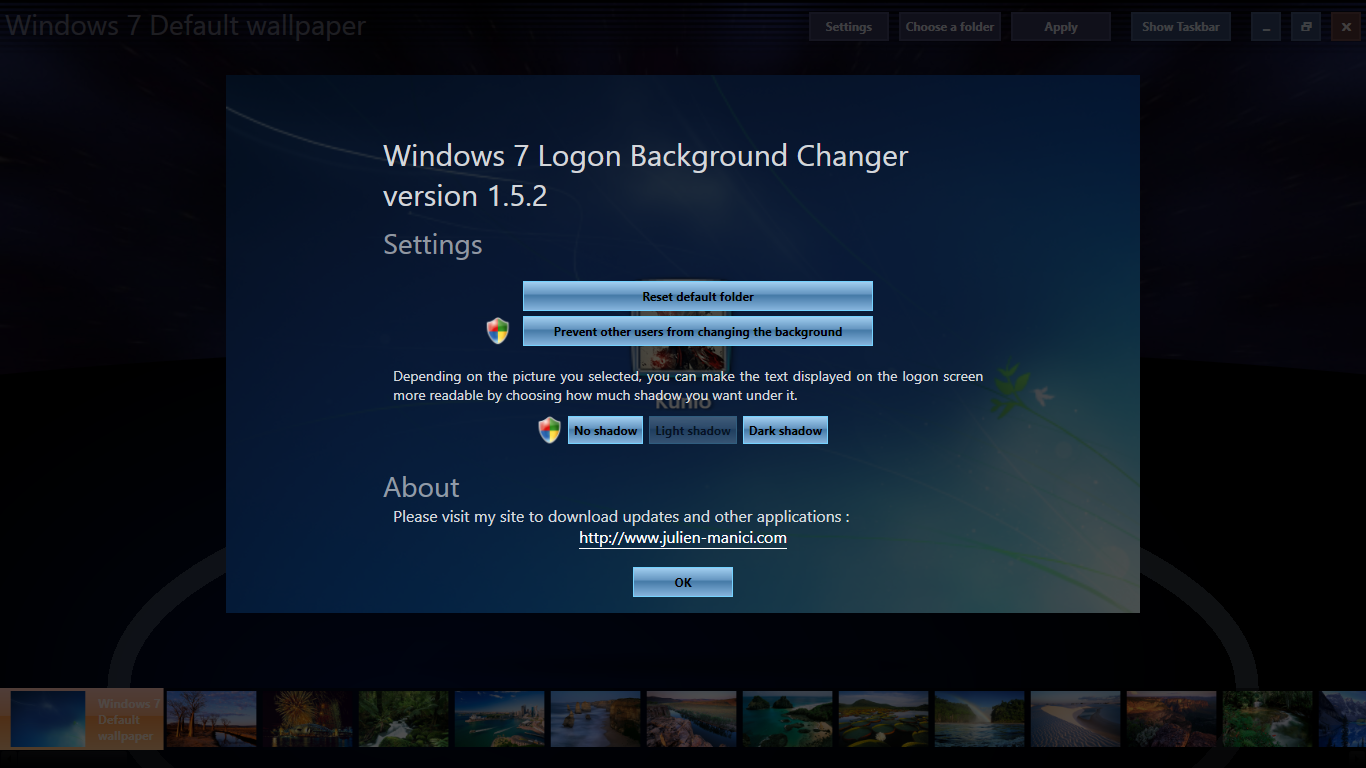This screenshot has height=768, width=1366.
Task: Keep the "Light shadow" option selected
Action: pos(692,429)
